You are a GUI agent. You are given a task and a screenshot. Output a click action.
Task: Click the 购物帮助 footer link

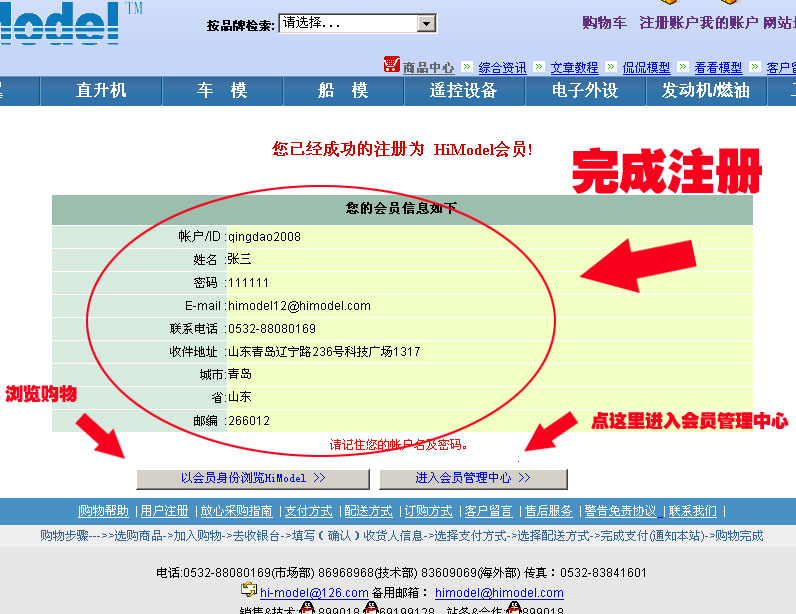[104, 511]
